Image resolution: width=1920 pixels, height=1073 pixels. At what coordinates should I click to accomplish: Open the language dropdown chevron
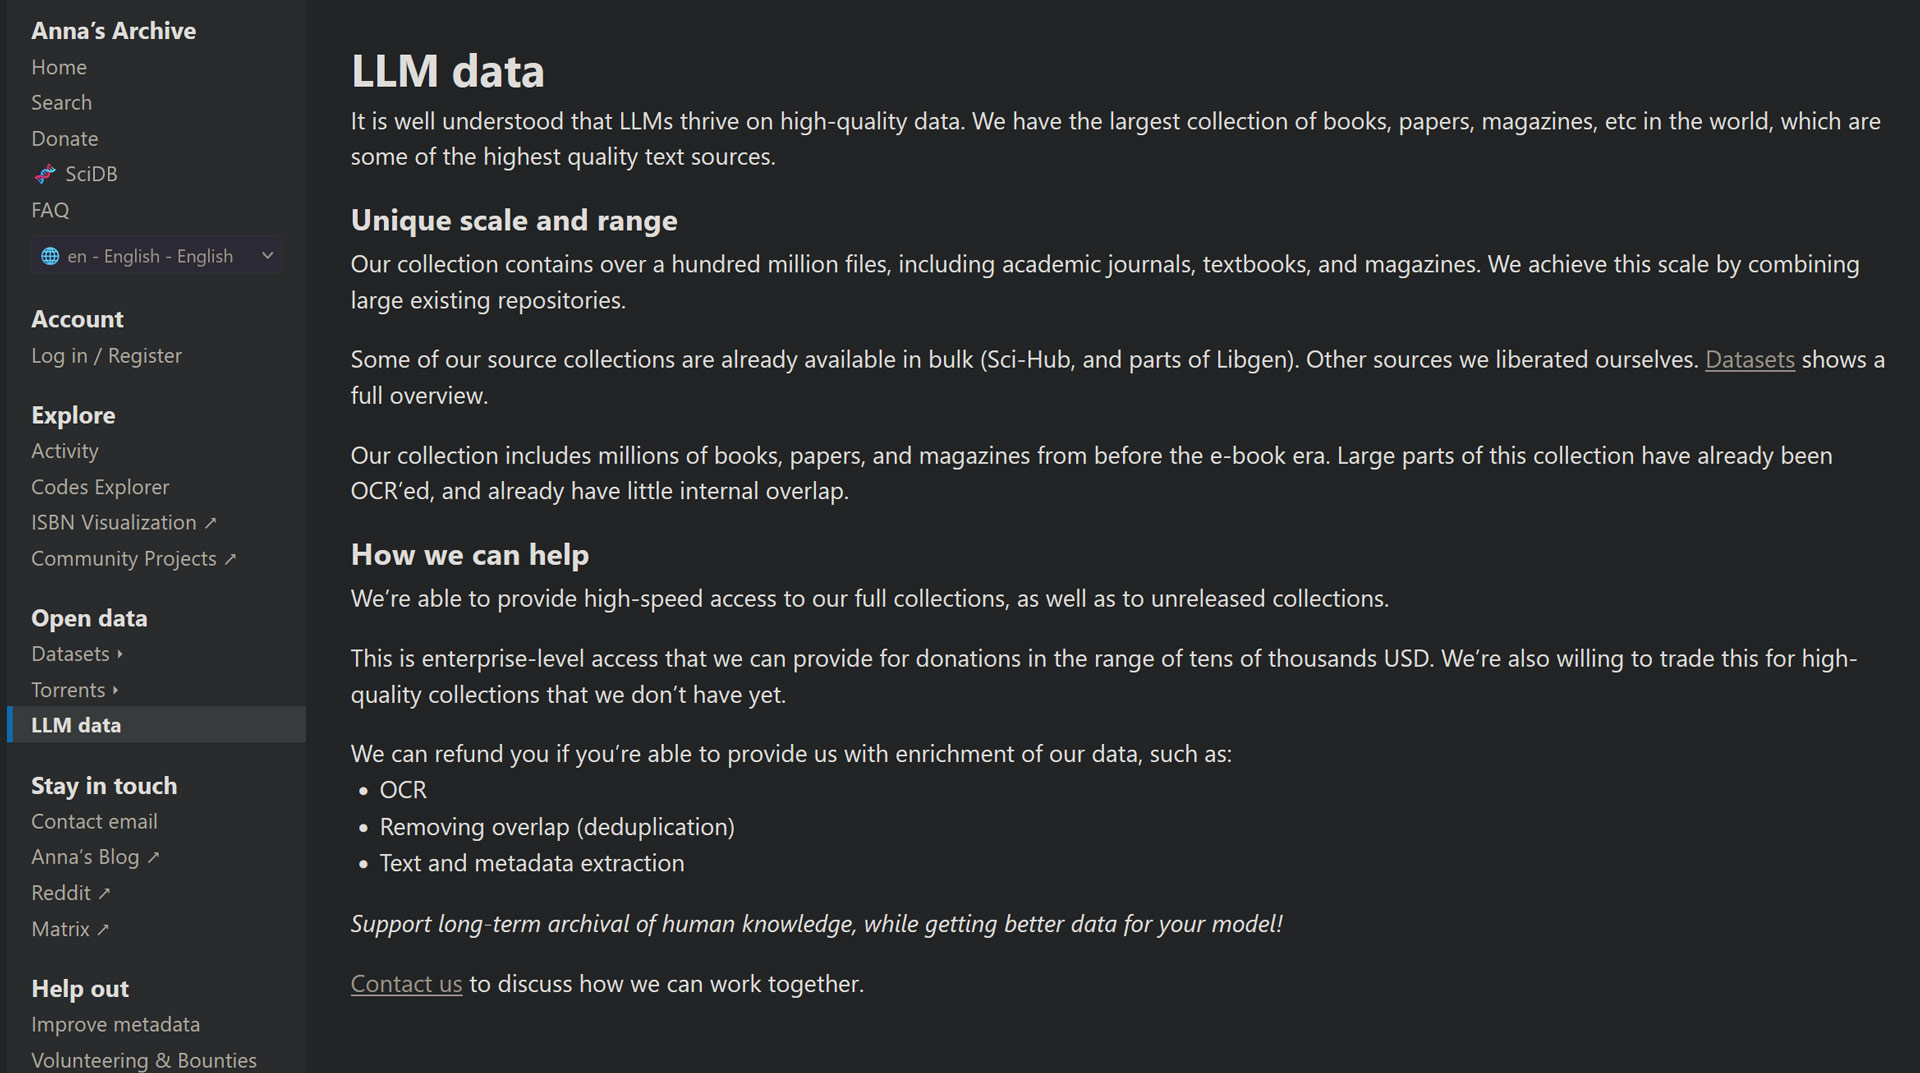(x=267, y=256)
